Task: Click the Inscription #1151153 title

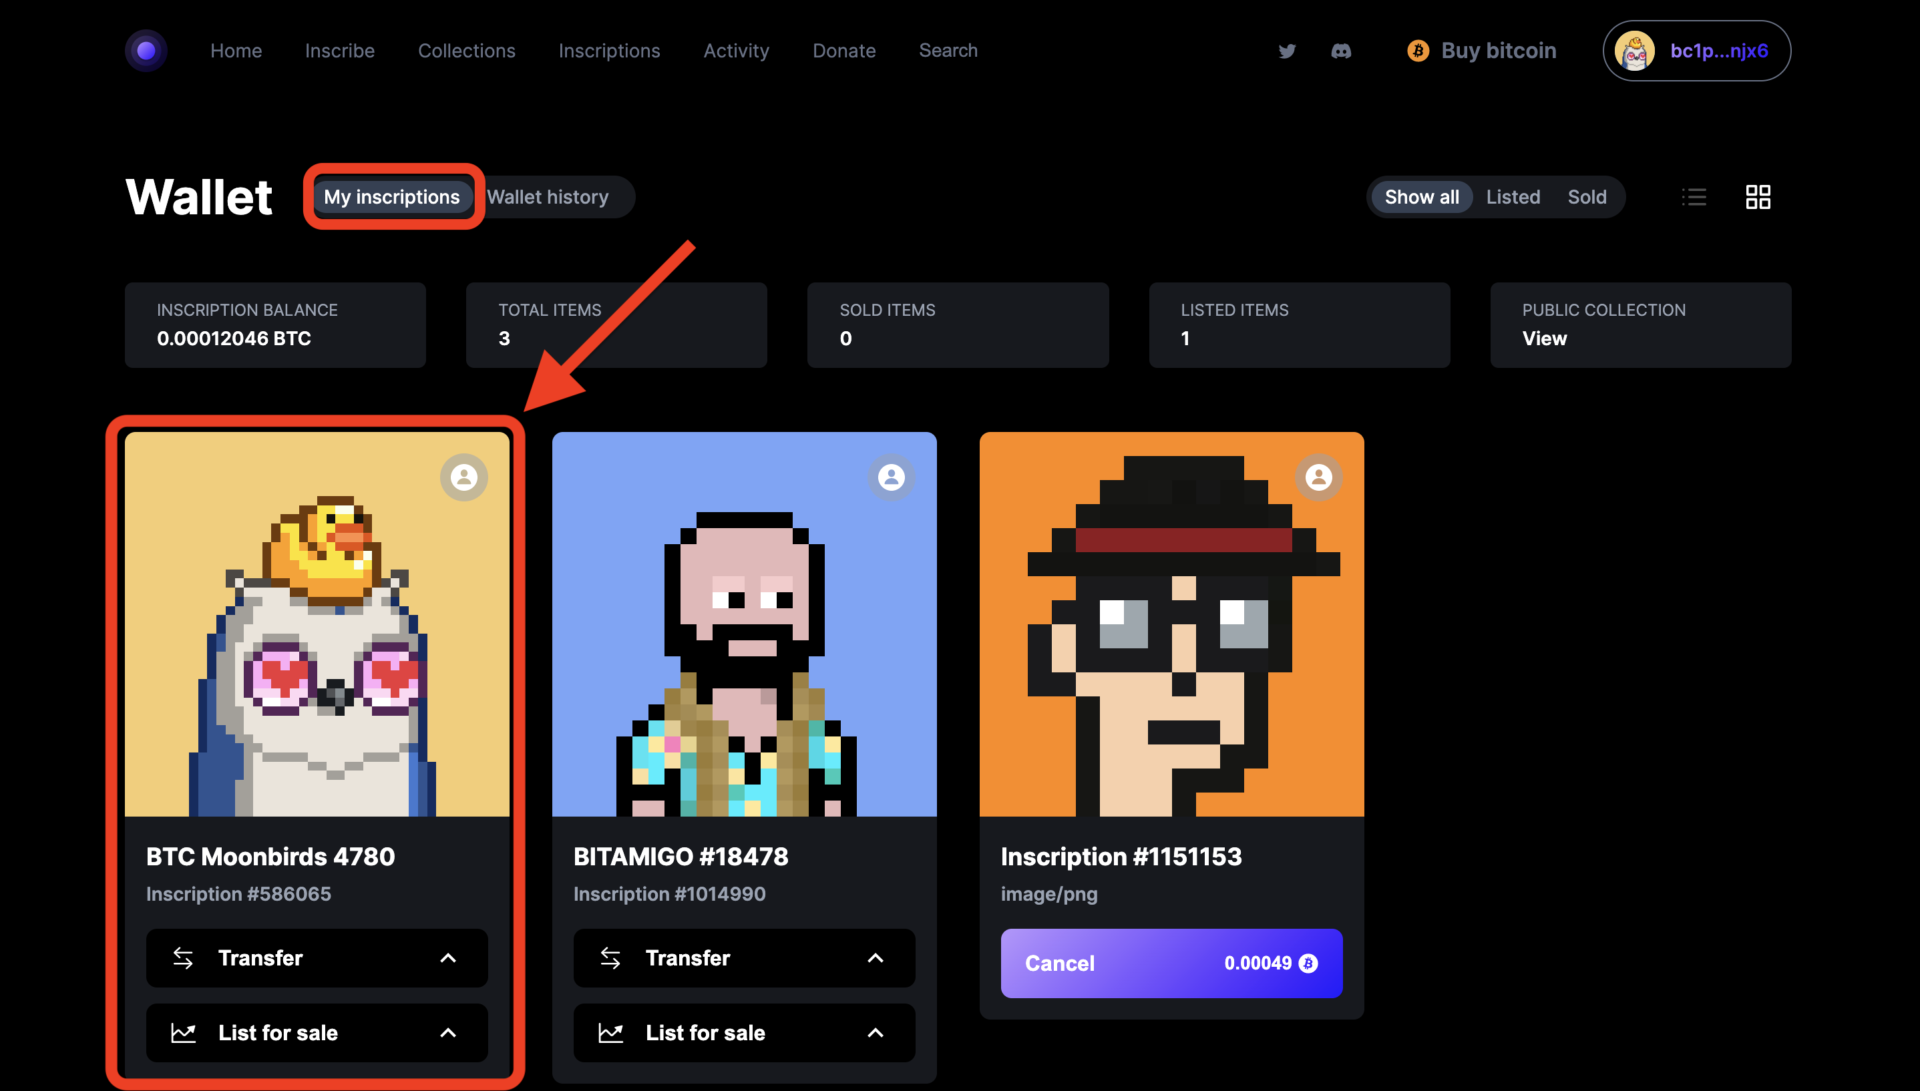Action: tap(1121, 857)
